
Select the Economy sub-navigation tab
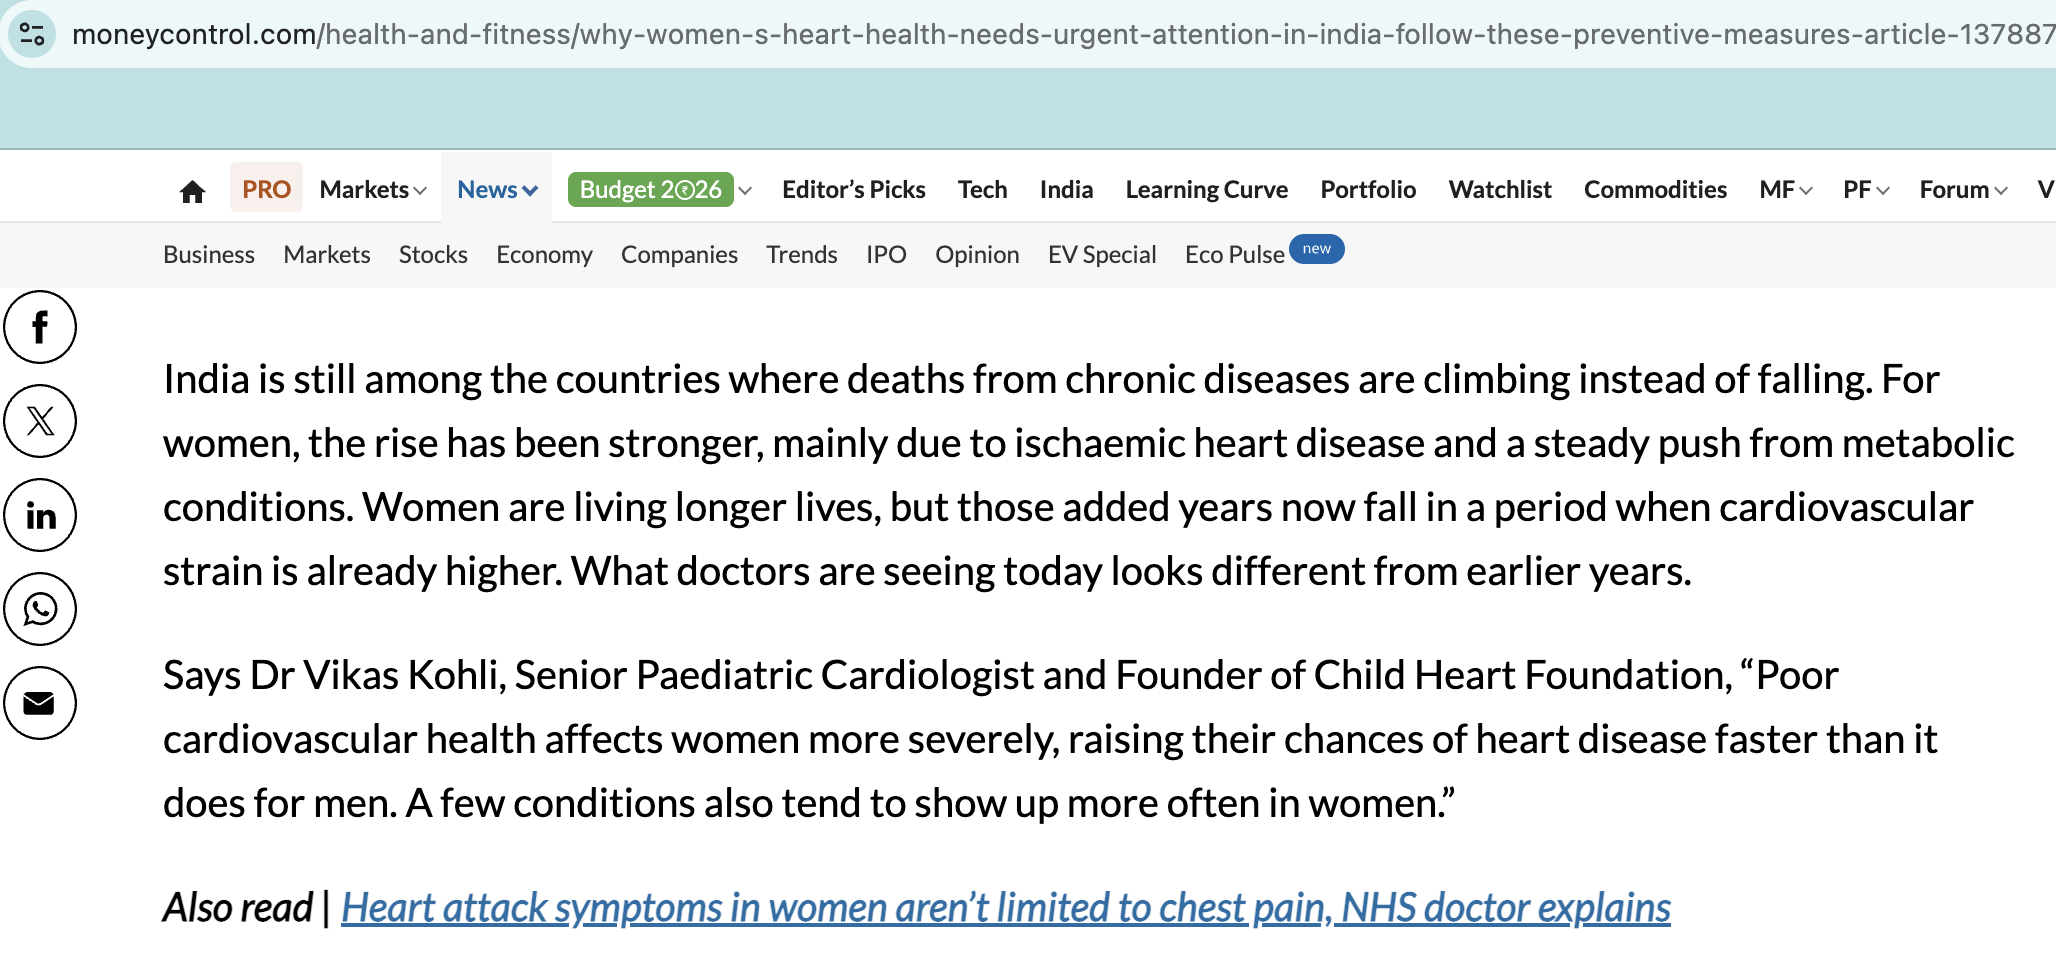click(x=544, y=255)
